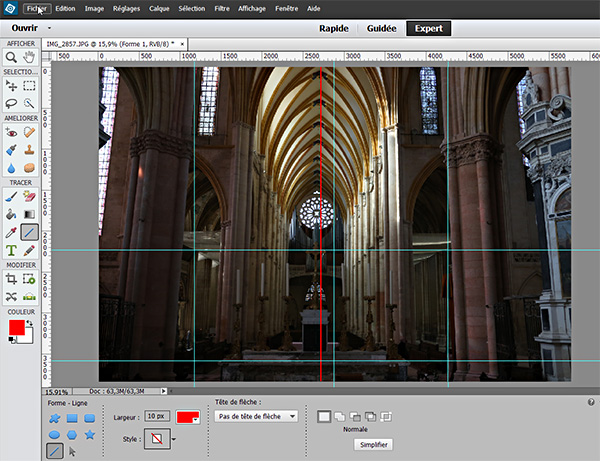The width and height of the screenshot is (600, 461).
Task: Open the Filtre menu
Action: tap(222, 8)
